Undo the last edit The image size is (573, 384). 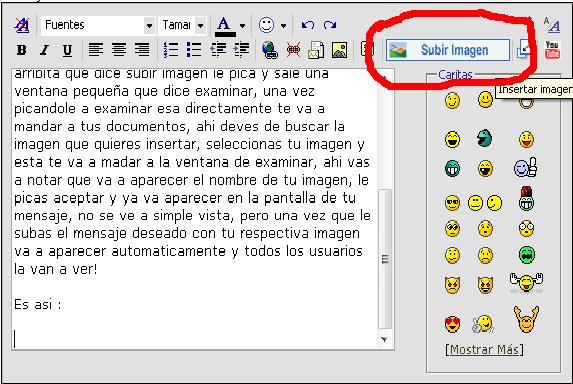(x=308, y=25)
